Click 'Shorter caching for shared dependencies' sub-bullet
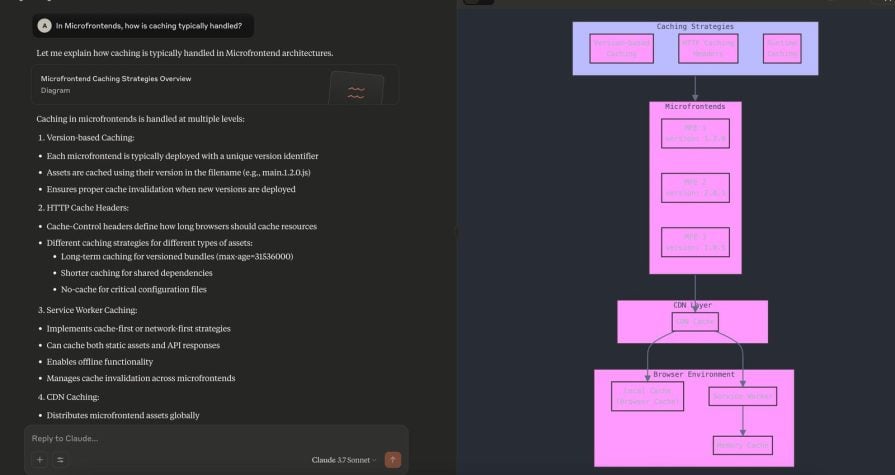The image size is (895, 475). pos(136,273)
